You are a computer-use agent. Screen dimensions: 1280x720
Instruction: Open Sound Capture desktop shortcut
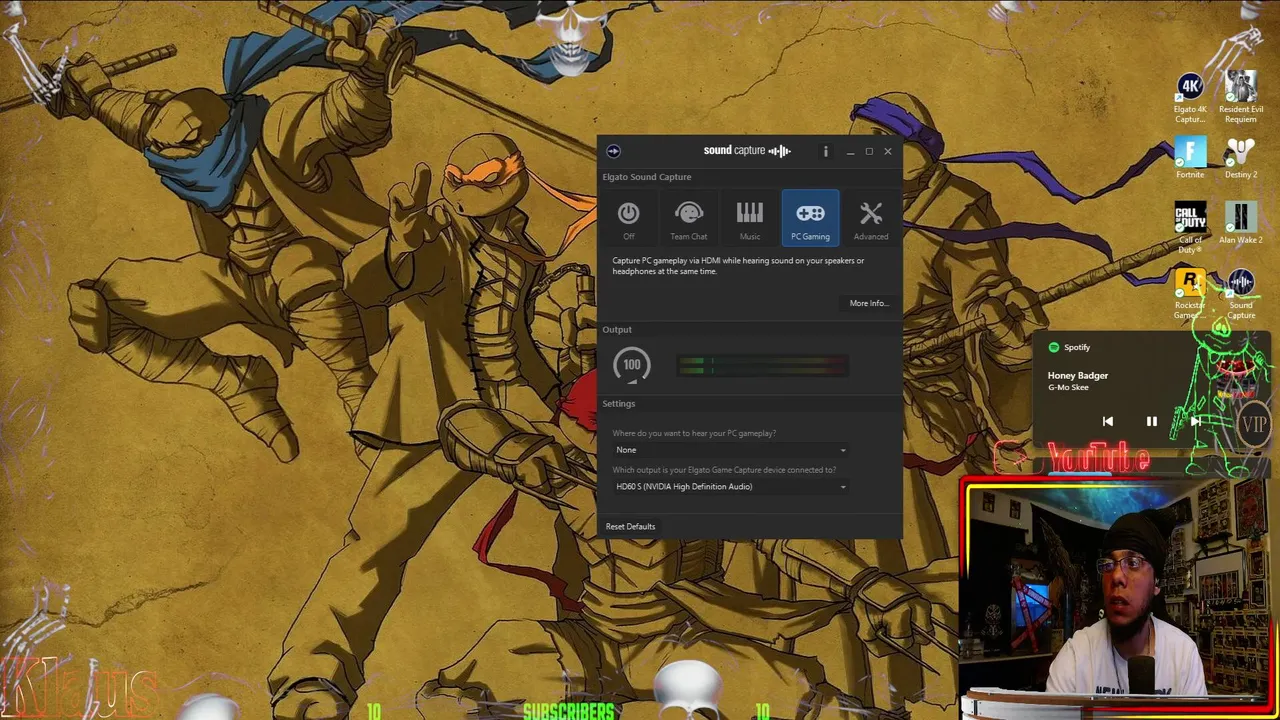(1241, 295)
